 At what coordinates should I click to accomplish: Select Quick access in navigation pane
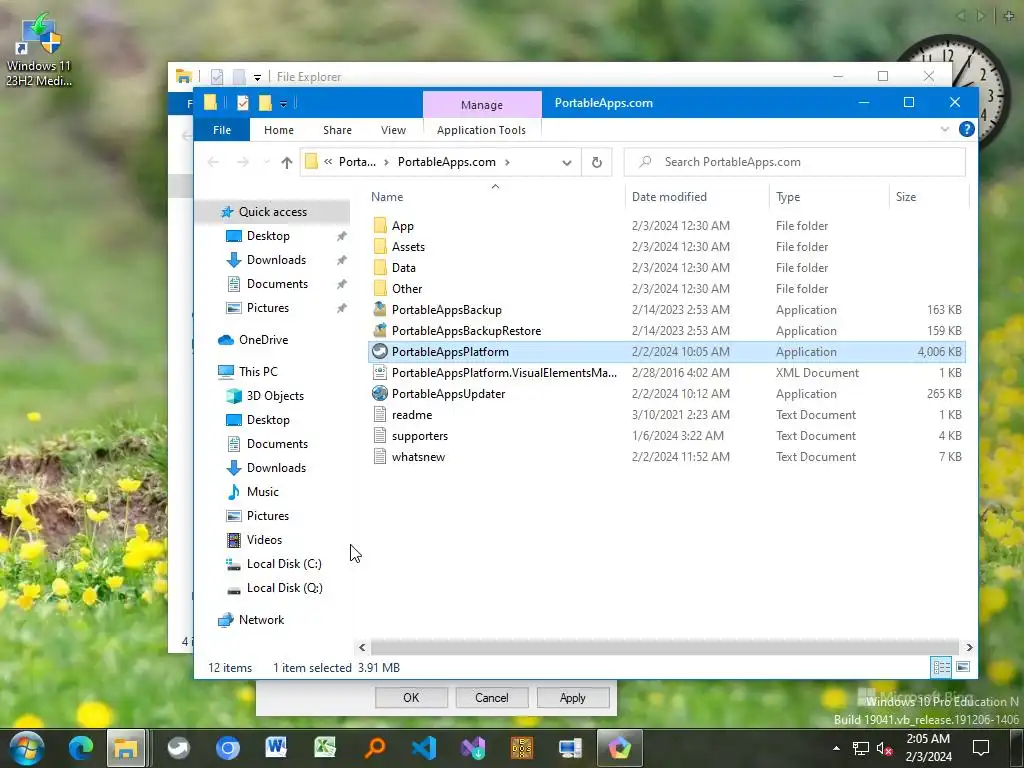click(272, 212)
